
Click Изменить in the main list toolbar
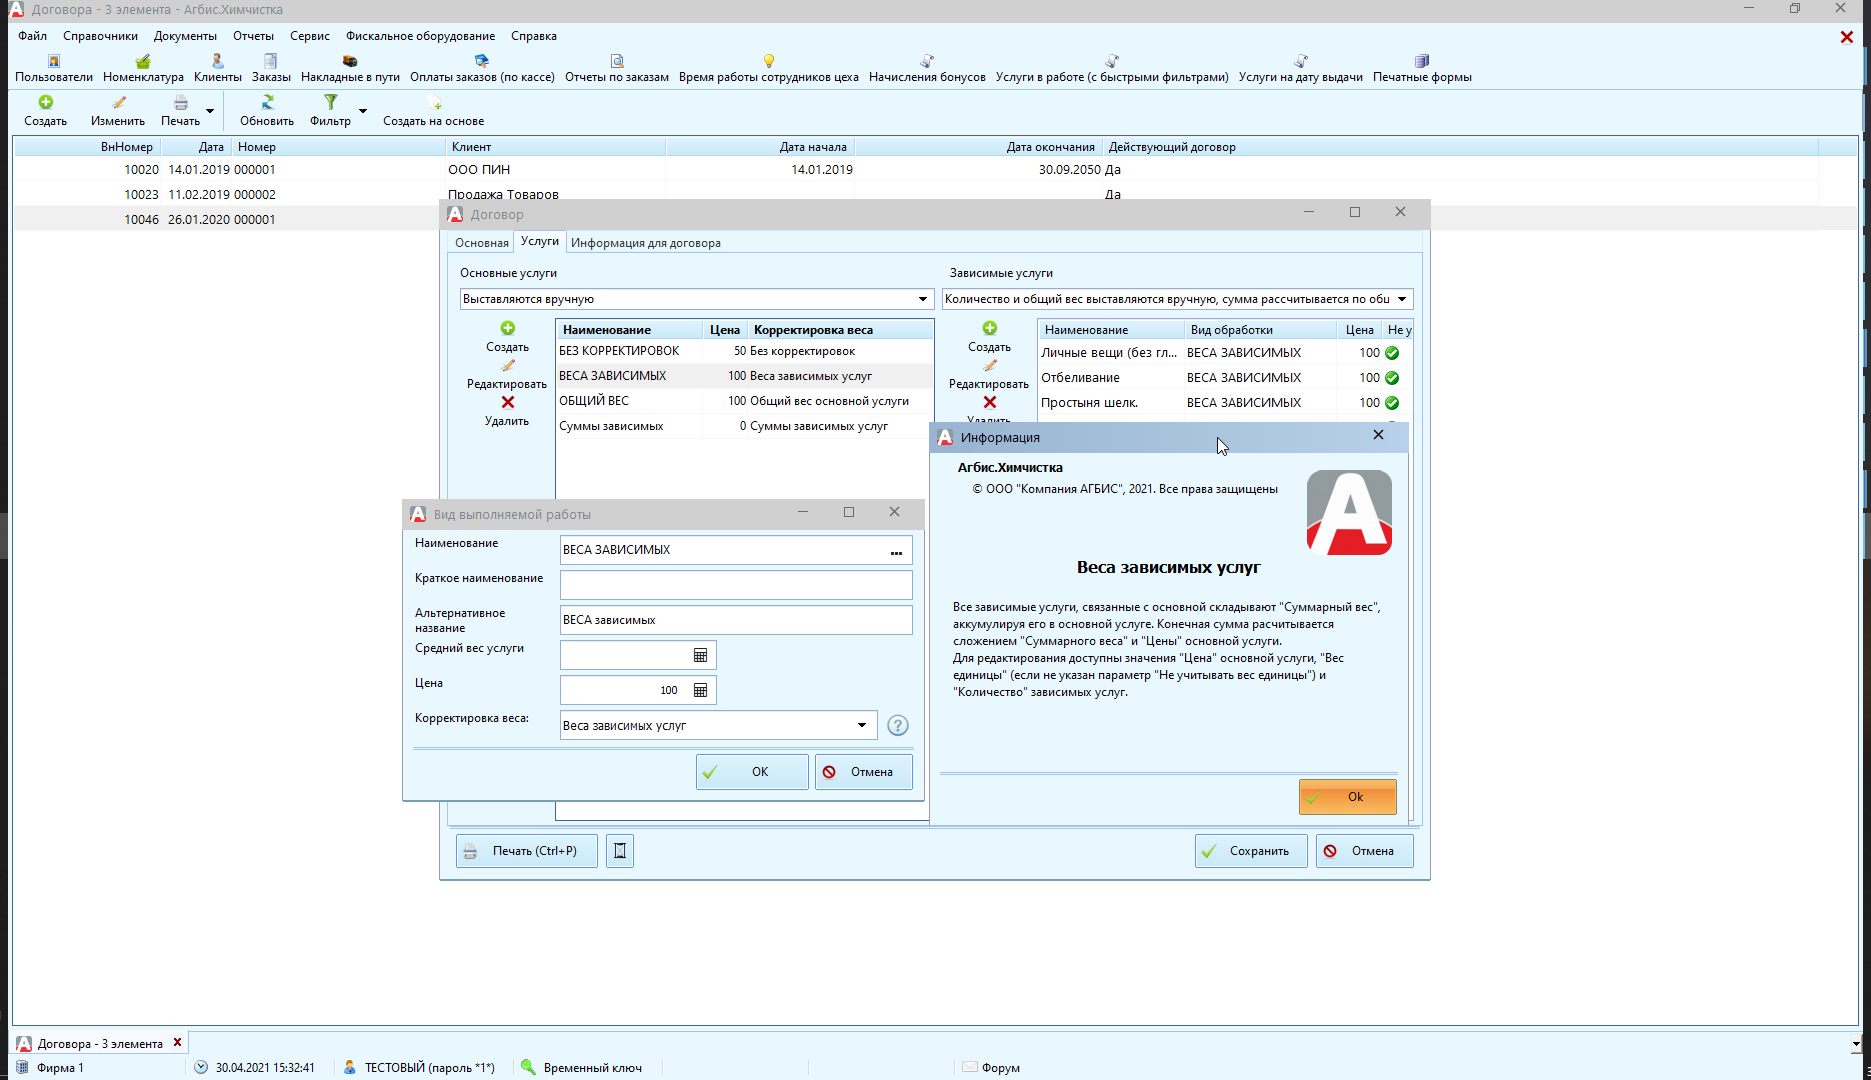click(118, 110)
